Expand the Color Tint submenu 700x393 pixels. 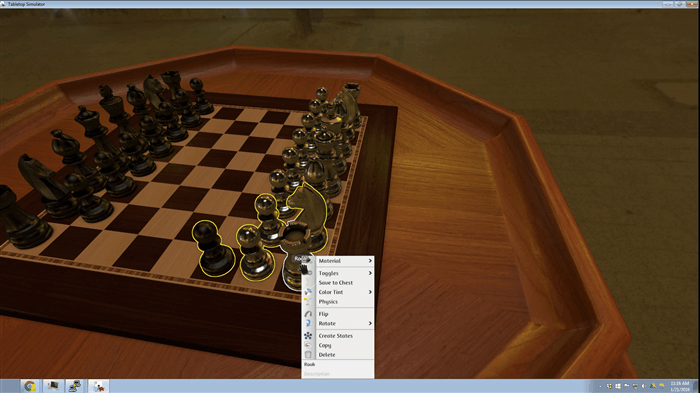[345, 292]
